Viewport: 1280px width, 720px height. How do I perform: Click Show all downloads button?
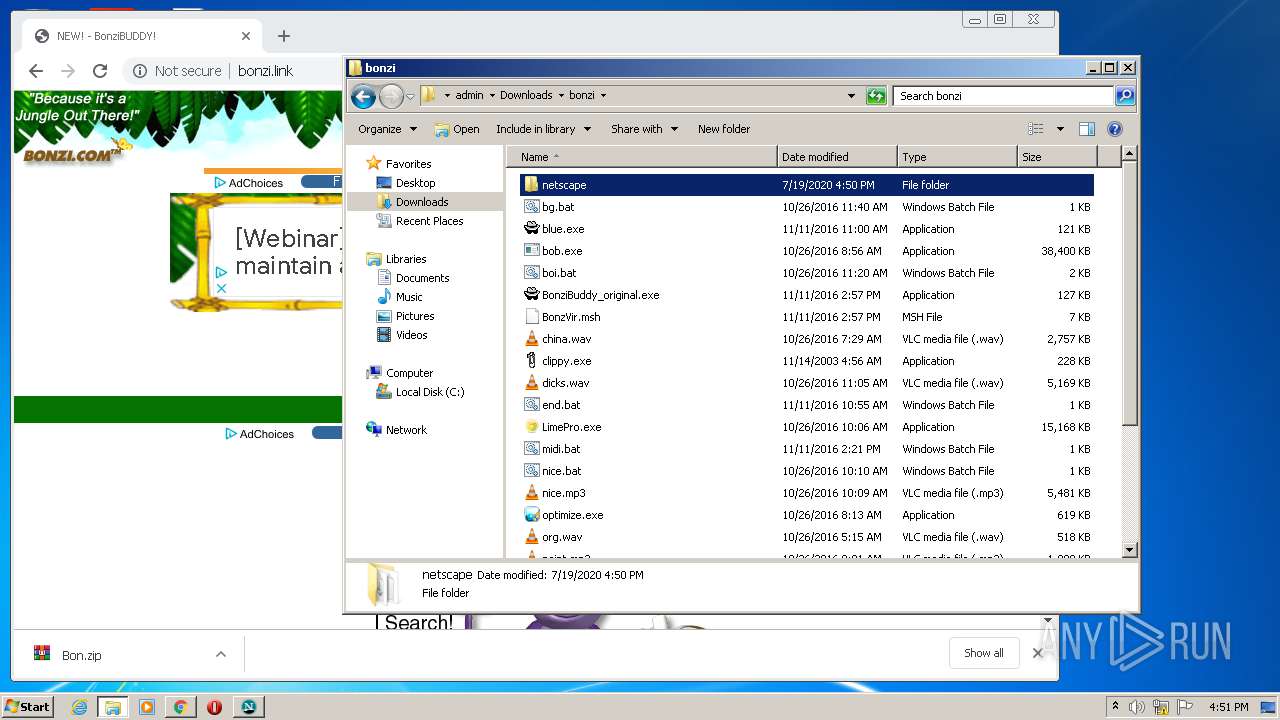point(984,653)
